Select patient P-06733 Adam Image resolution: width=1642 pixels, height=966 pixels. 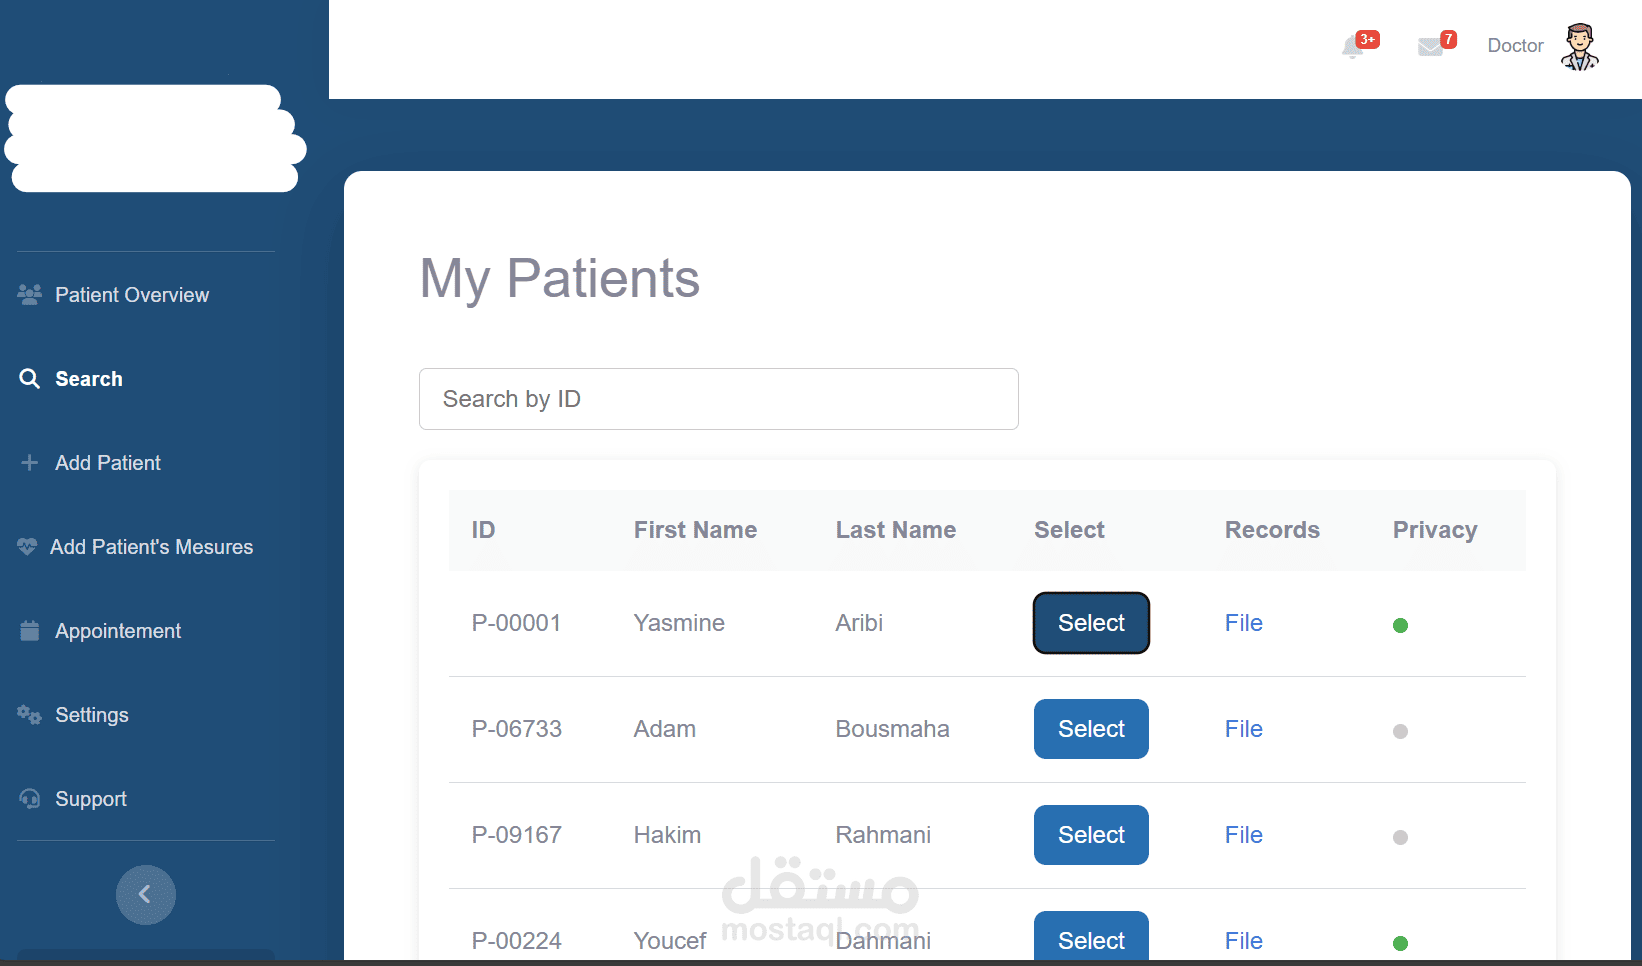coord(1091,729)
